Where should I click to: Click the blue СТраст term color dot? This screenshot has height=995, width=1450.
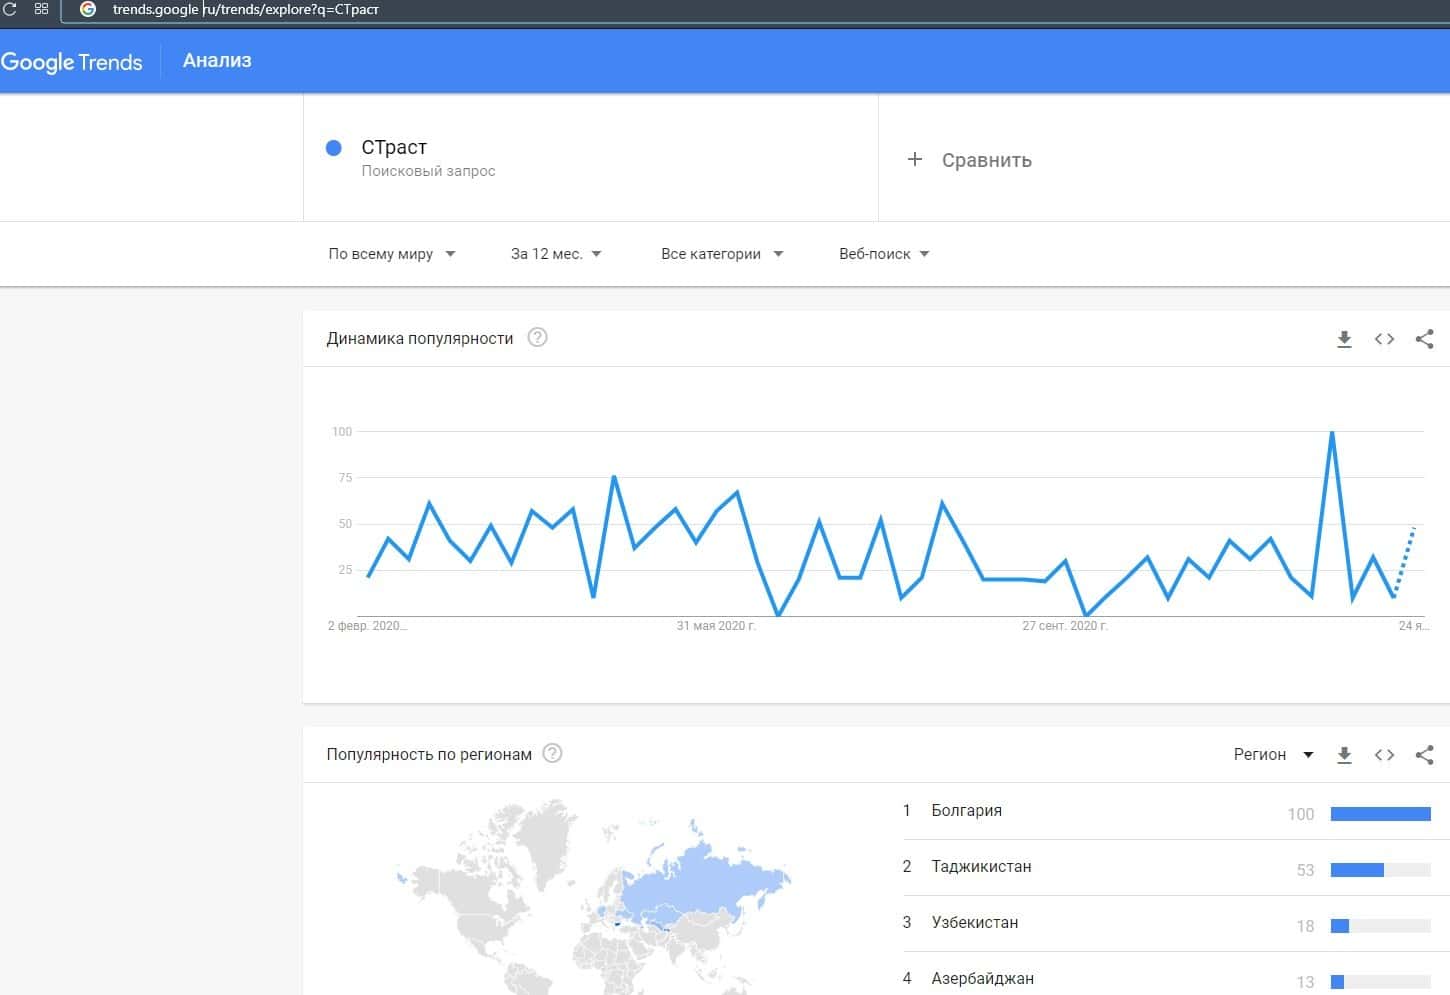point(334,148)
